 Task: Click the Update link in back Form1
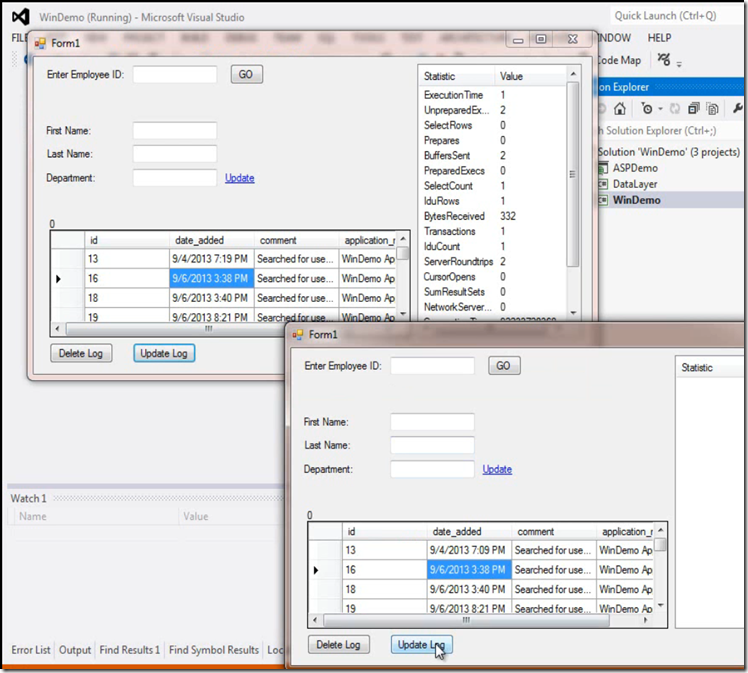[239, 178]
